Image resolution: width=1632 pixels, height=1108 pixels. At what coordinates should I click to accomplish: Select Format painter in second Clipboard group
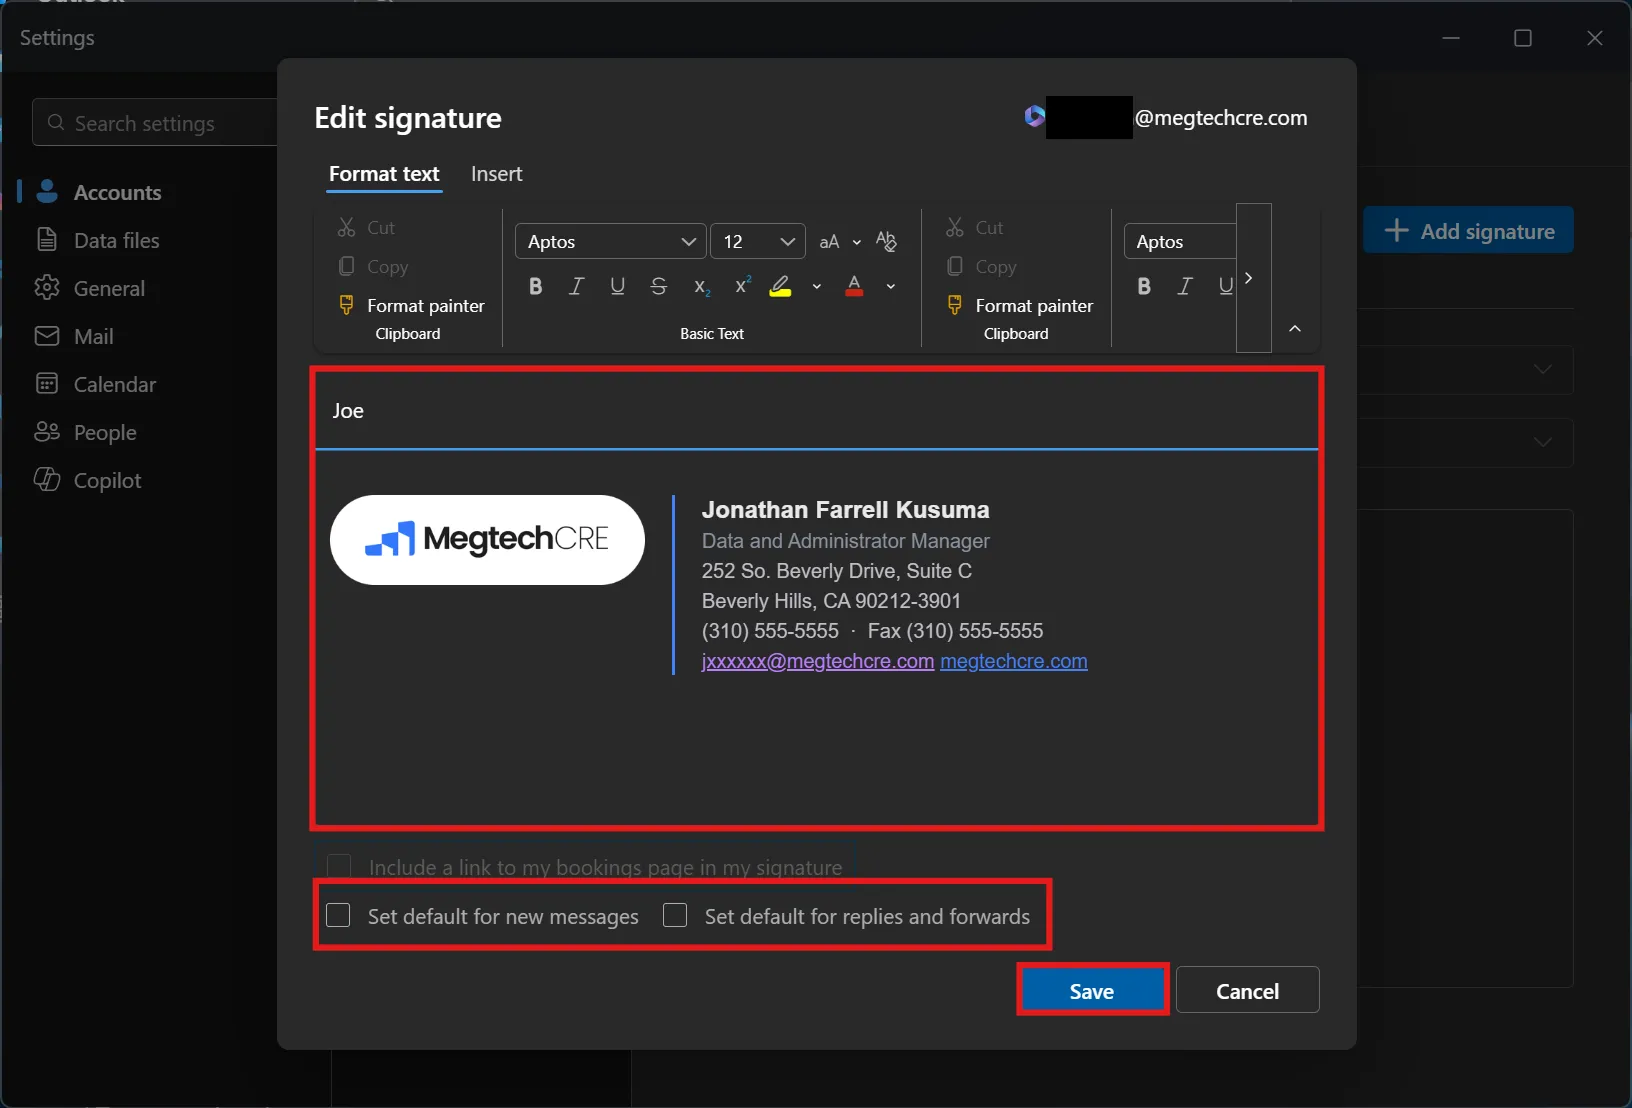[x=1019, y=306]
